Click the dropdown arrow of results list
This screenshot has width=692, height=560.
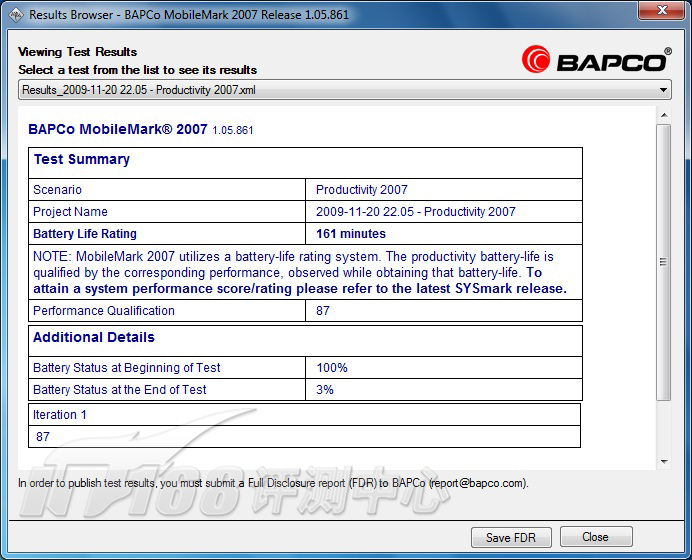point(663,90)
